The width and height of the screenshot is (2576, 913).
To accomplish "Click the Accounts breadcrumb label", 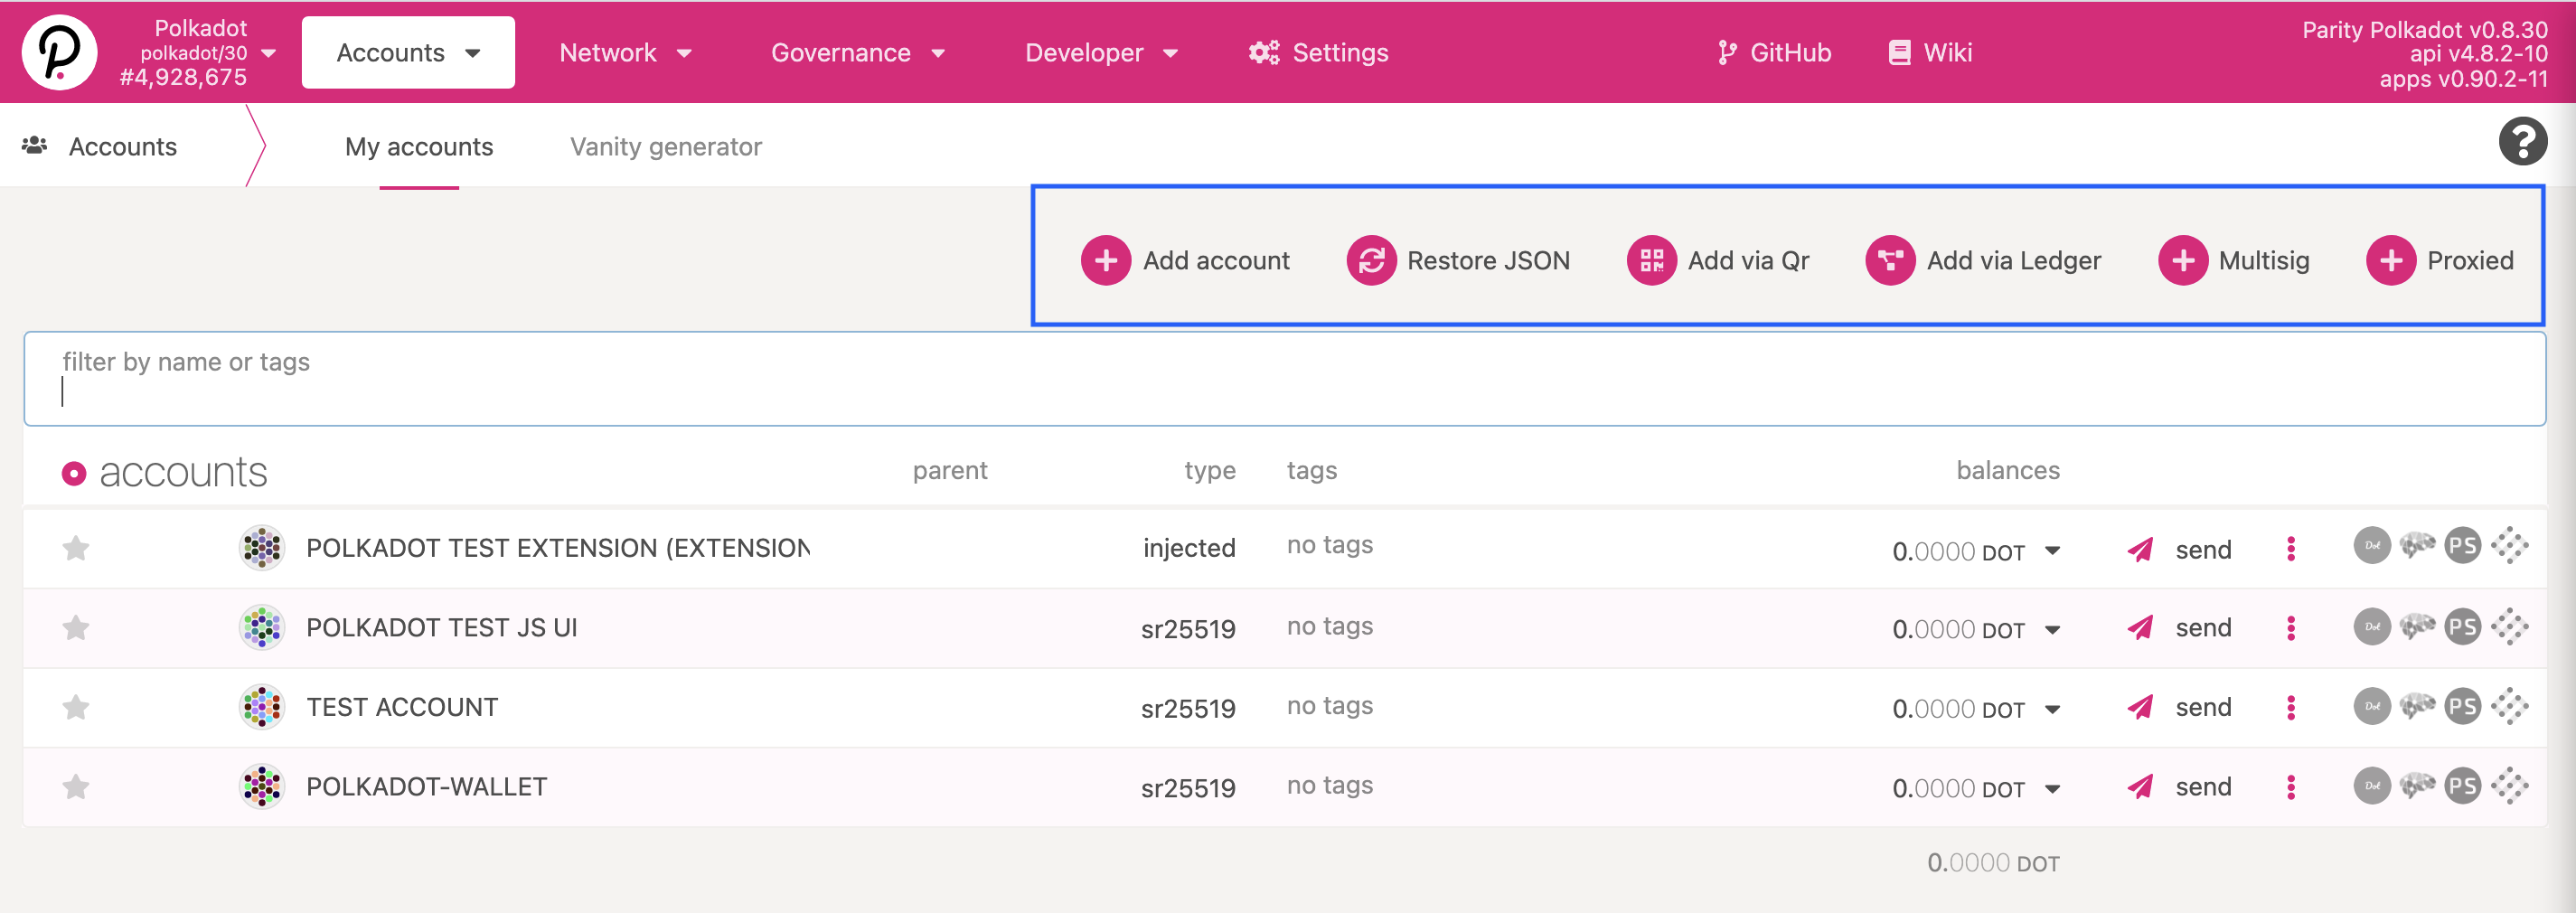I will [x=123, y=147].
